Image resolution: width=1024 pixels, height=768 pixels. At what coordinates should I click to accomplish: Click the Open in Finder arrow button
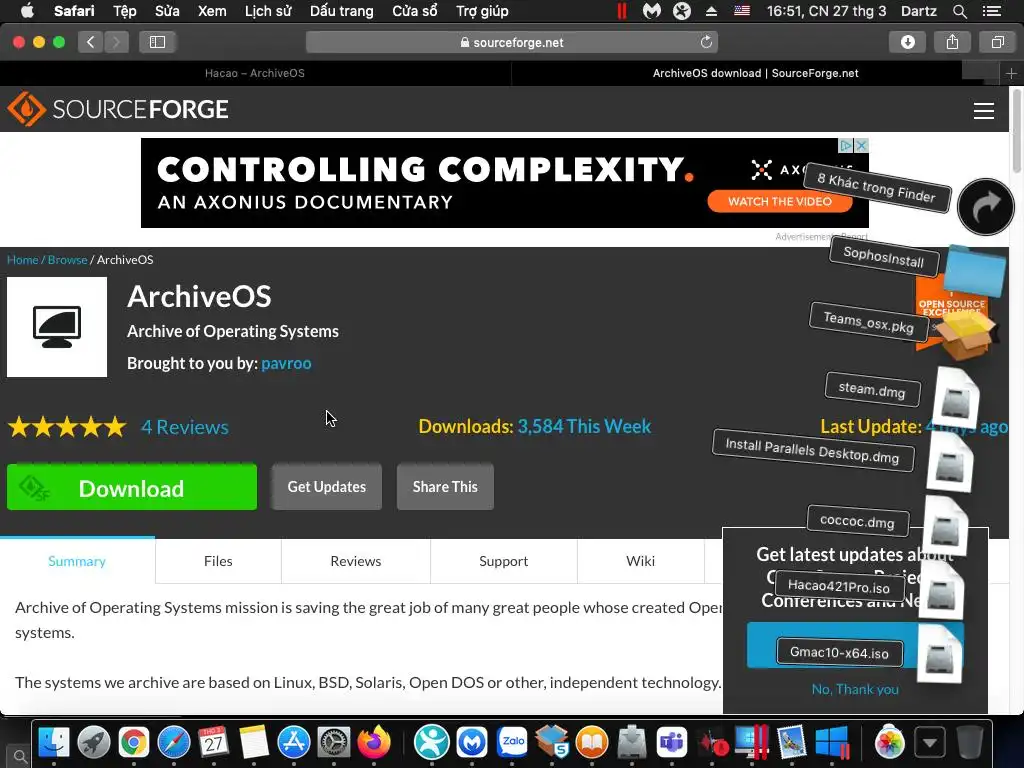click(x=986, y=207)
